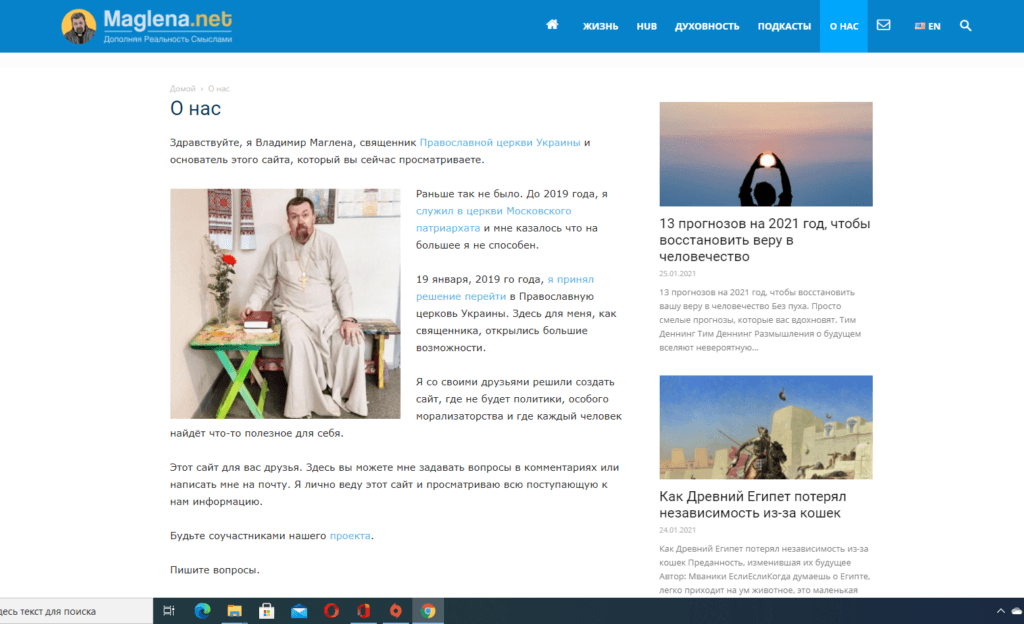Click the Home icon in navigation bar
The width and height of the screenshot is (1024, 624).
click(x=552, y=25)
